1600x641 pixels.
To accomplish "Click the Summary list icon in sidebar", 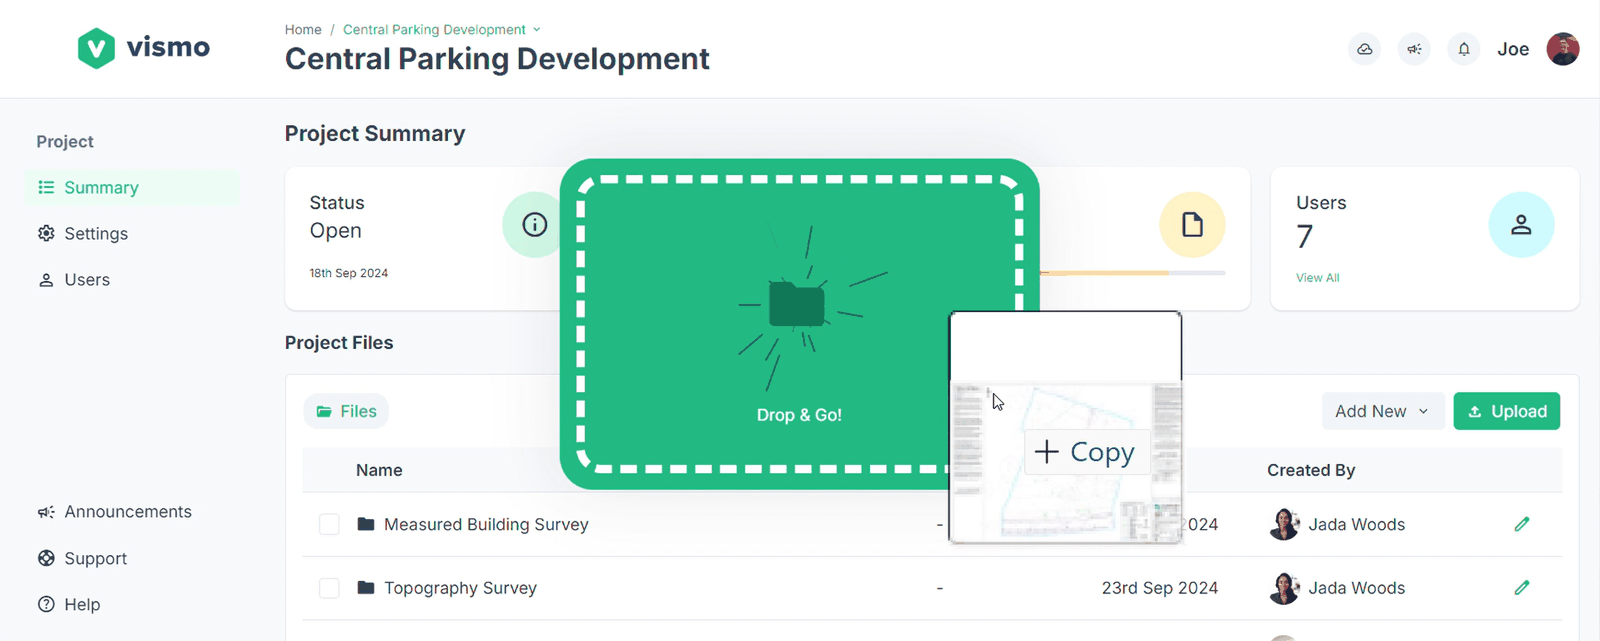I will pyautogui.click(x=46, y=187).
